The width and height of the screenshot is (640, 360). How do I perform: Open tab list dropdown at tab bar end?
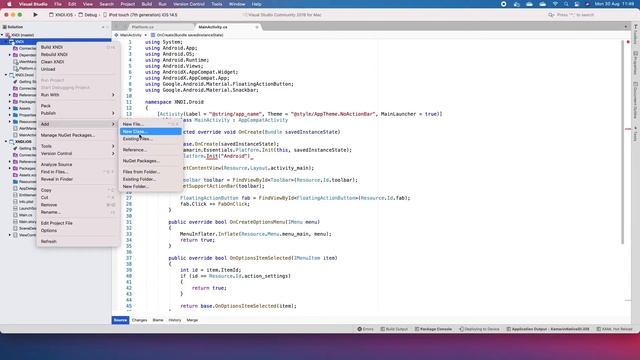(x=626, y=27)
